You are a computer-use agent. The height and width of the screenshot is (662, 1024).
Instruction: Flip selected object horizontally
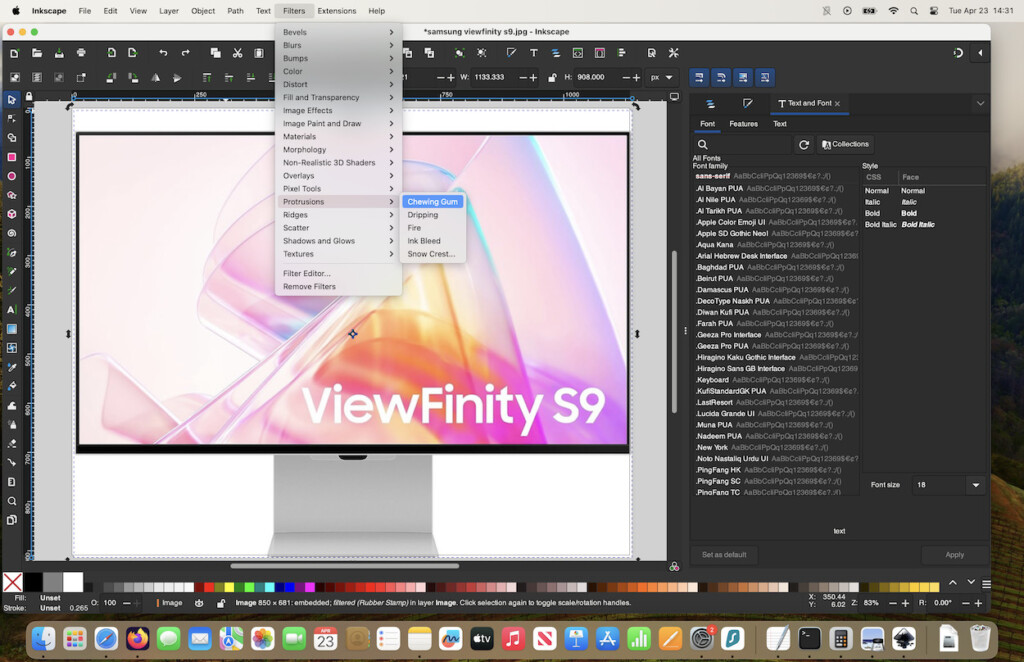pos(155,78)
